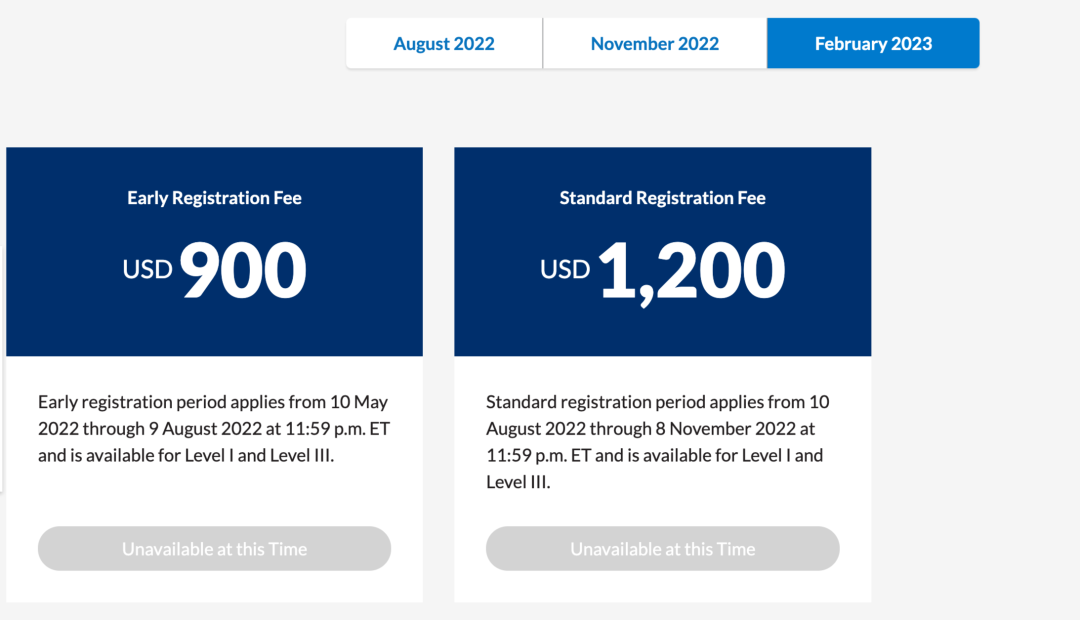
Task: Open the November 2022 tab
Action: click(x=655, y=44)
